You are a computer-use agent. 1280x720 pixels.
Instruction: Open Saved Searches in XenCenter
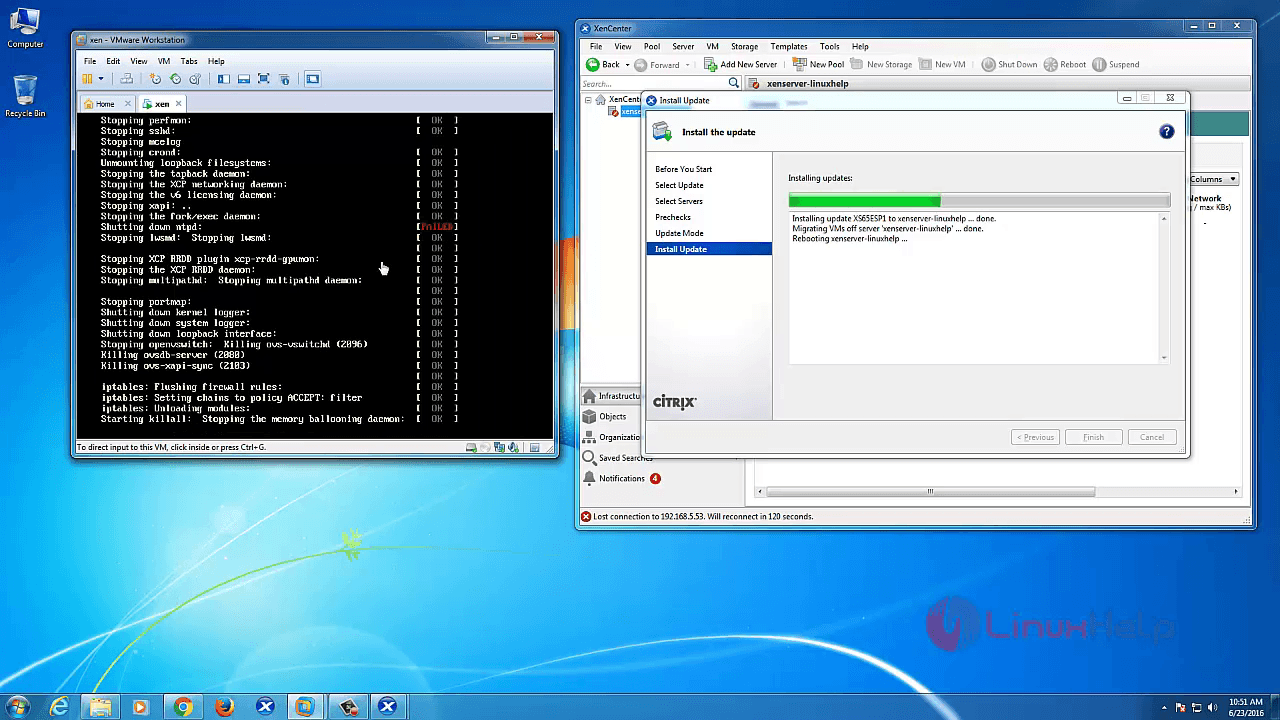pos(616,458)
